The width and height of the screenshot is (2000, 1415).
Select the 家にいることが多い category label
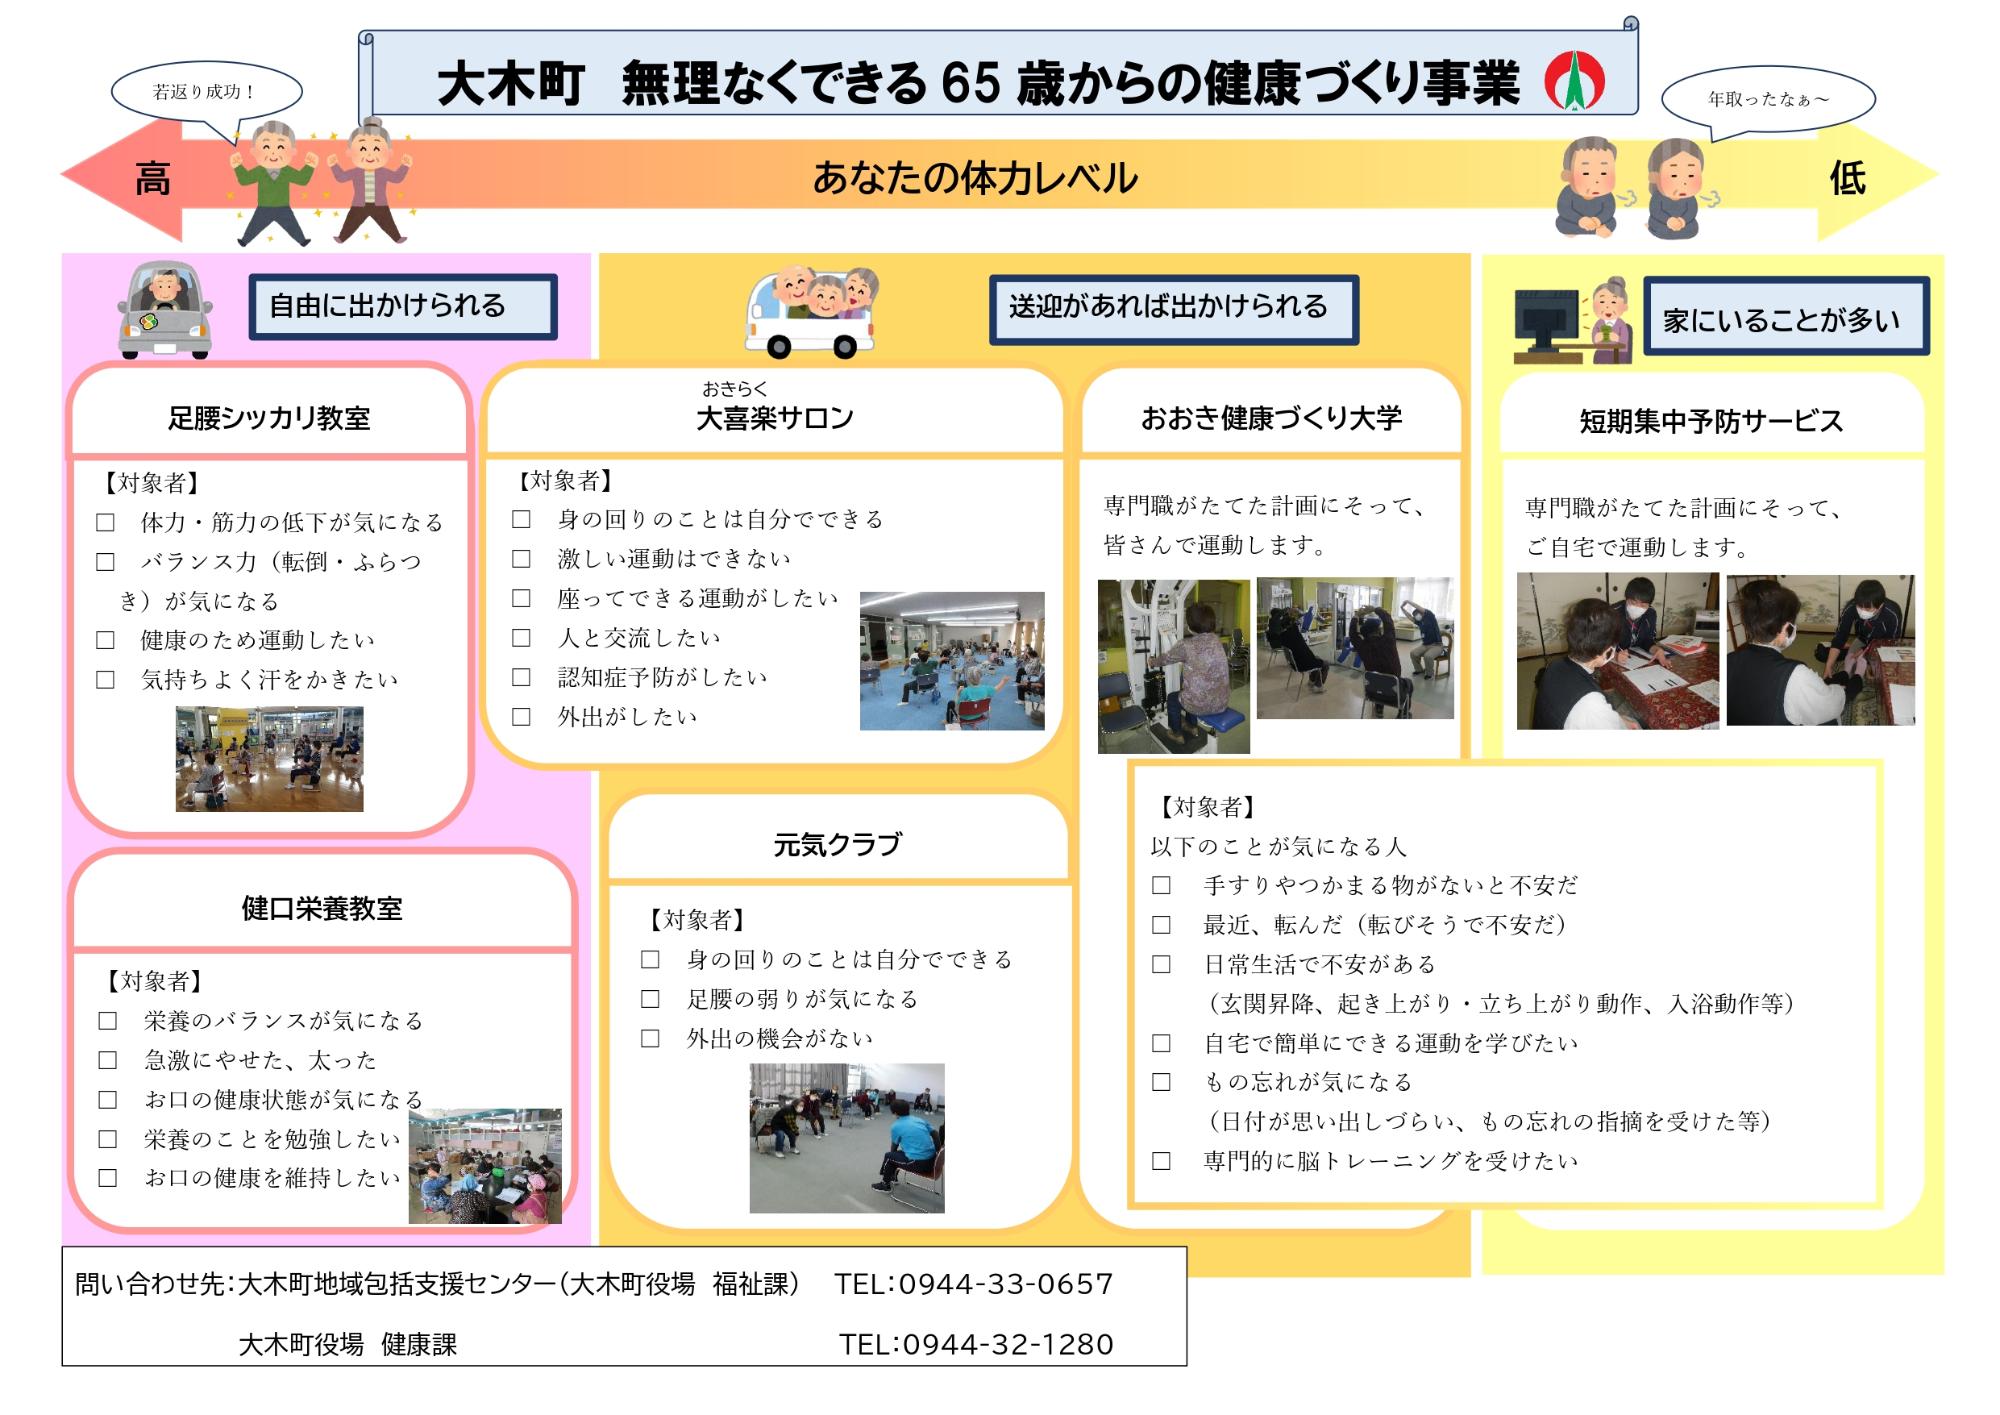coord(1786,318)
